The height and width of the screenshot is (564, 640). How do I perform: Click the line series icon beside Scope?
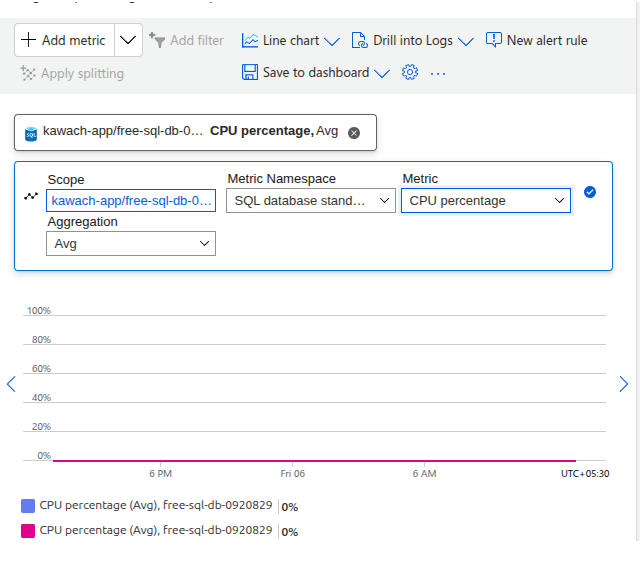point(31,196)
